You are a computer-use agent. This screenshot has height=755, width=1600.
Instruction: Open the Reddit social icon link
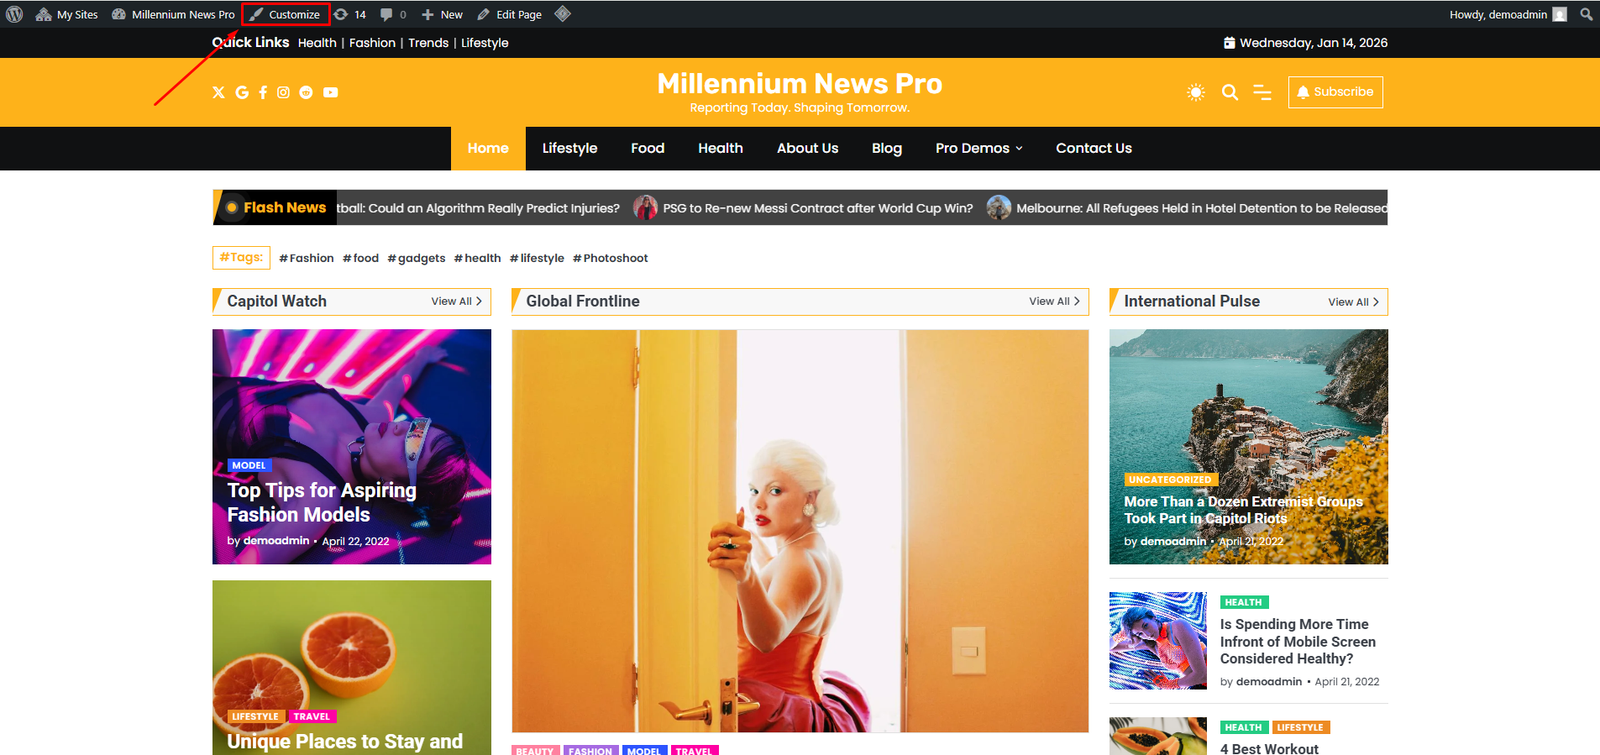306,92
